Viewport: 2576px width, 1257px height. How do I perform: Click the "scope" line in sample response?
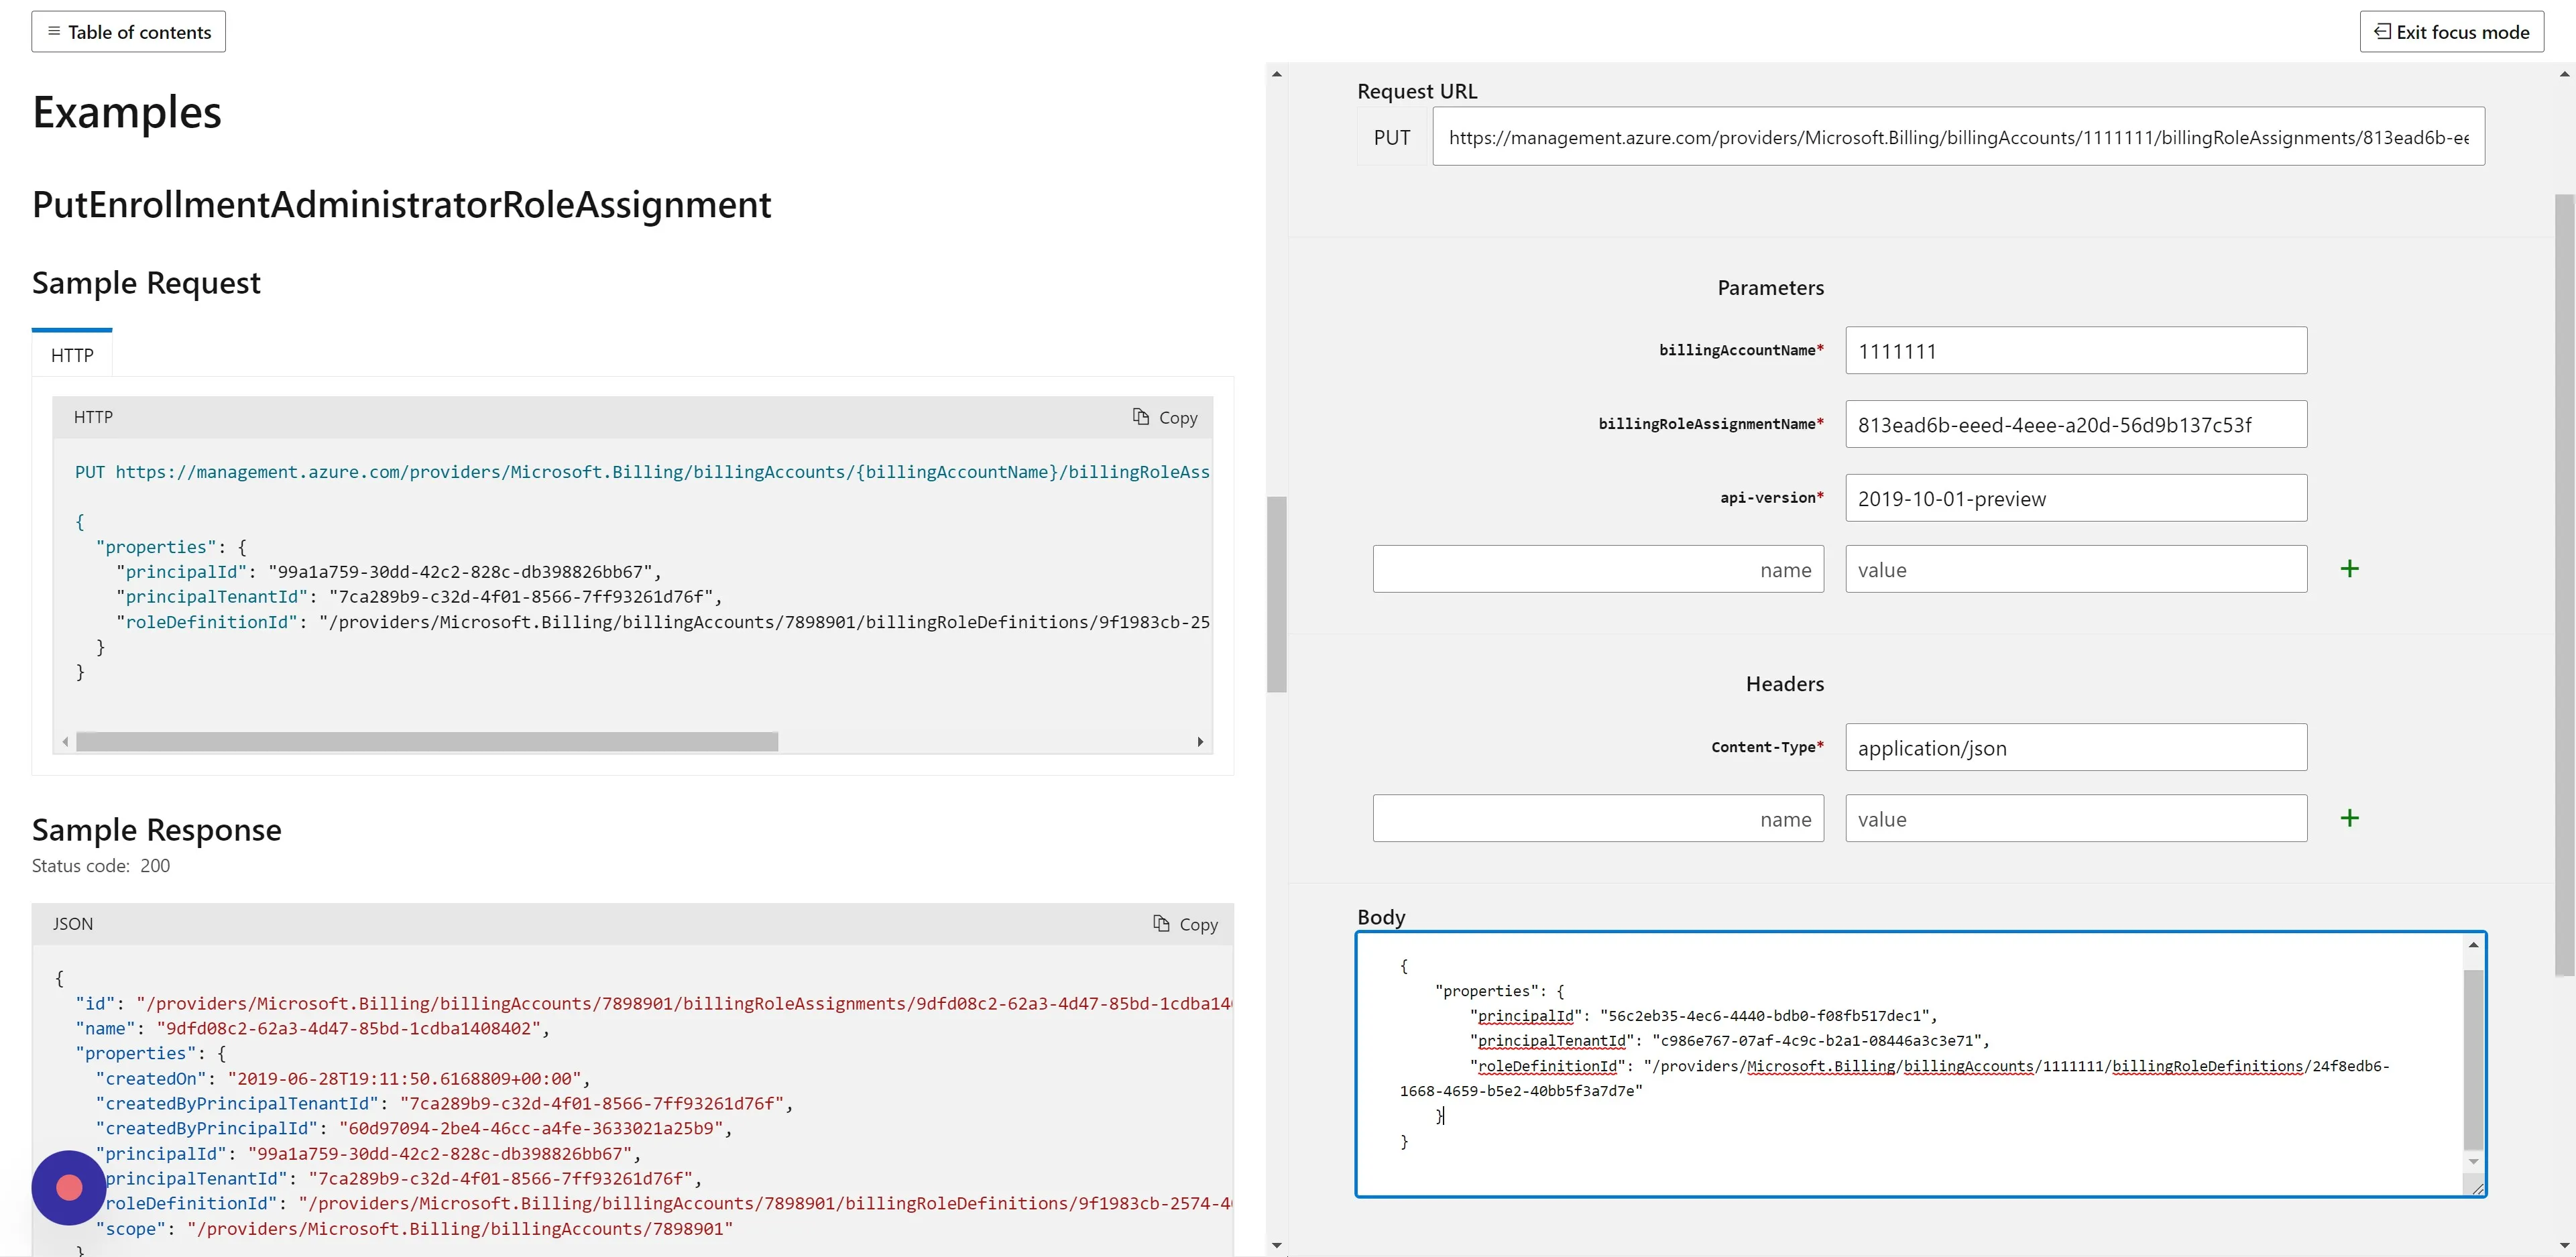click(415, 1229)
